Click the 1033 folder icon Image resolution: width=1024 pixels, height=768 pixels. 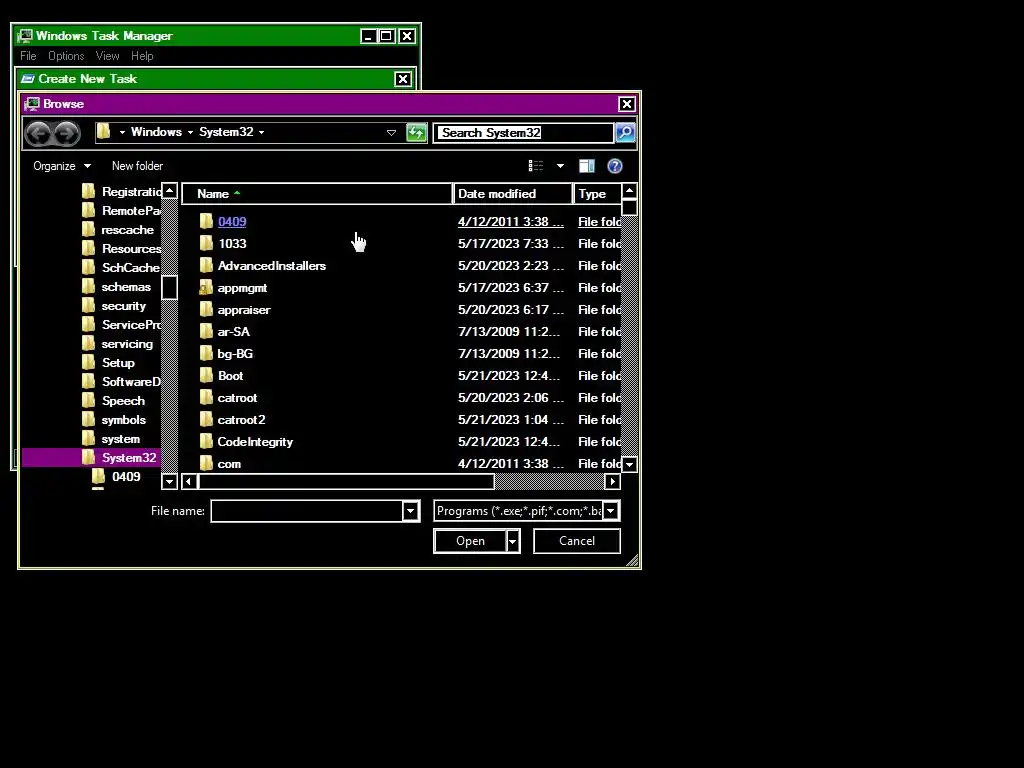click(206, 244)
